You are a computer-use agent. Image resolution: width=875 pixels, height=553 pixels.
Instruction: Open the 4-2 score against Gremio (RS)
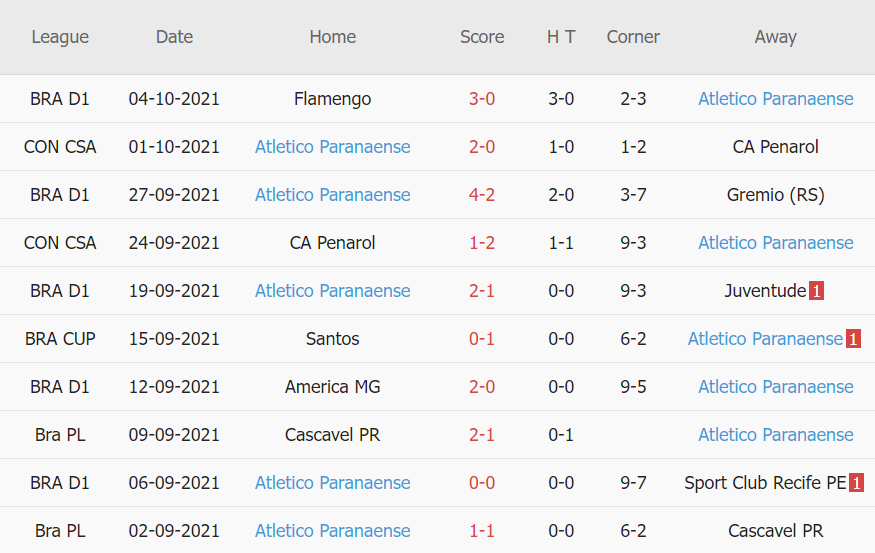pos(482,195)
